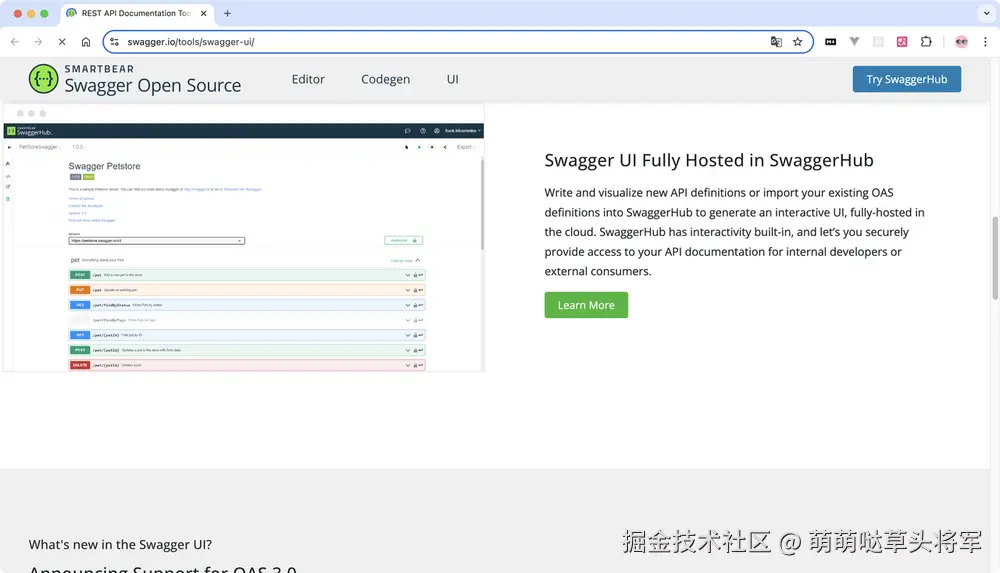This screenshot has width=1000, height=573.
Task: Go back using the browser back arrow
Action: tap(15, 41)
